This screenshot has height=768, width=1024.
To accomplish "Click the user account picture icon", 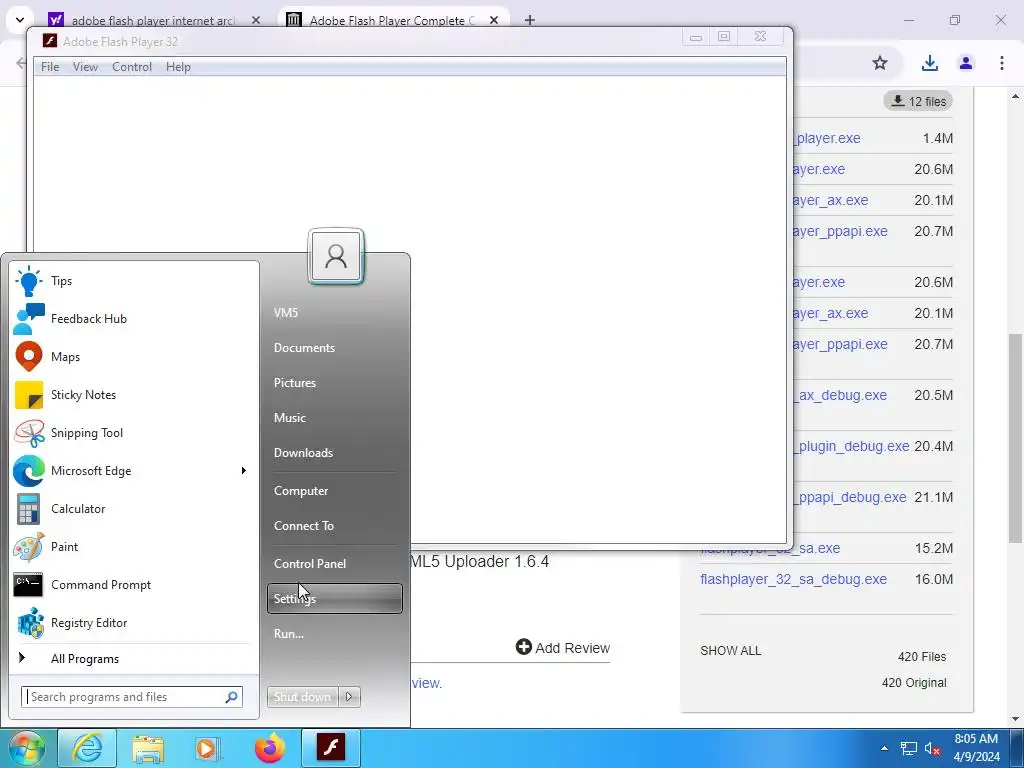I will (x=336, y=256).
